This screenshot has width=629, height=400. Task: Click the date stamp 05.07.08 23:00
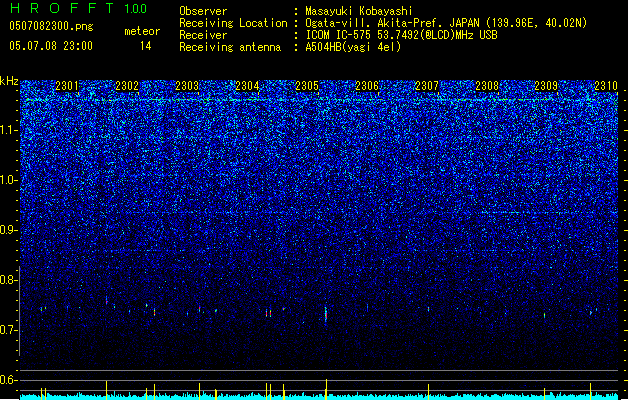[x=51, y=46]
